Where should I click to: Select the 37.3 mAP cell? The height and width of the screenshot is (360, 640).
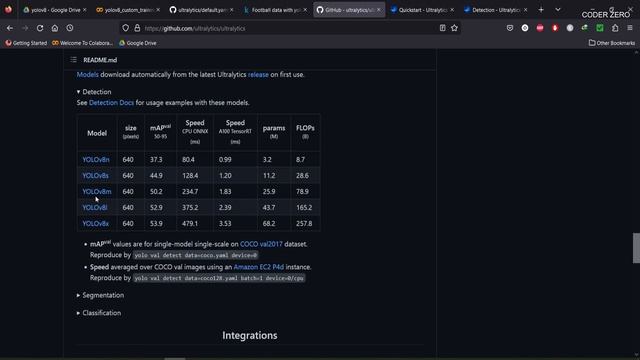[160, 160]
